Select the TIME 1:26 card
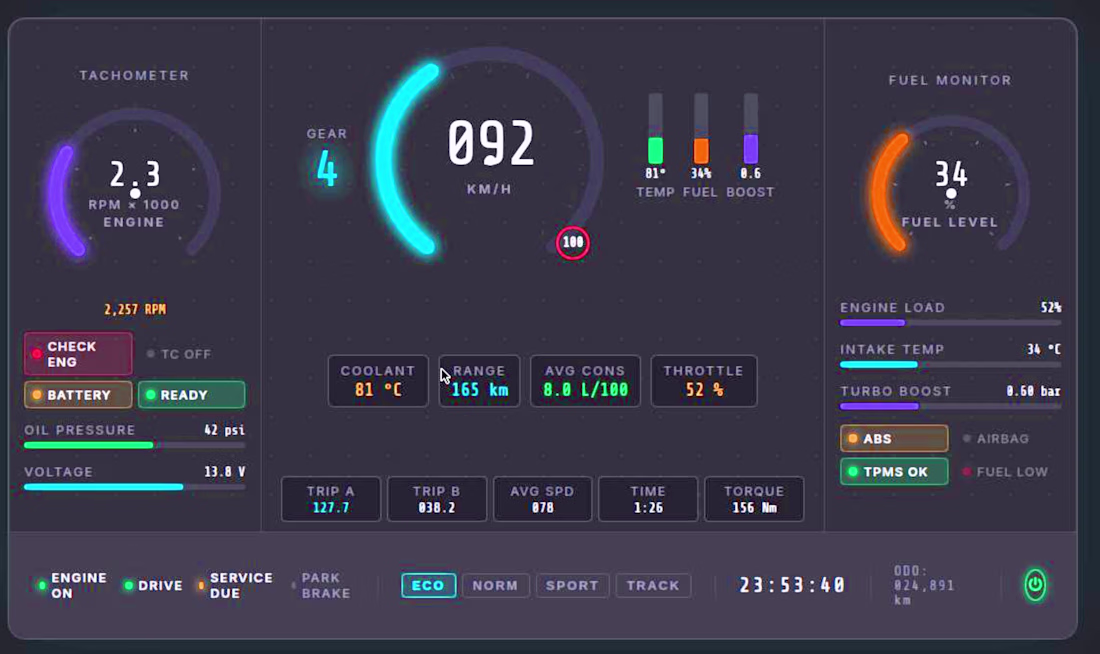The height and width of the screenshot is (654, 1100). point(648,499)
